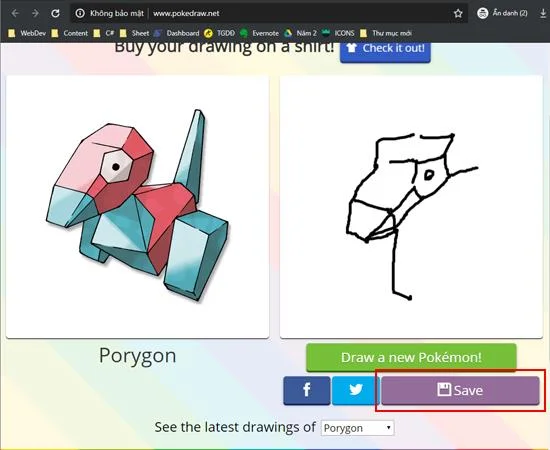Viewport: 550px width, 450px height.
Task: Reload the Pokedraw page
Action: [x=55, y=13]
